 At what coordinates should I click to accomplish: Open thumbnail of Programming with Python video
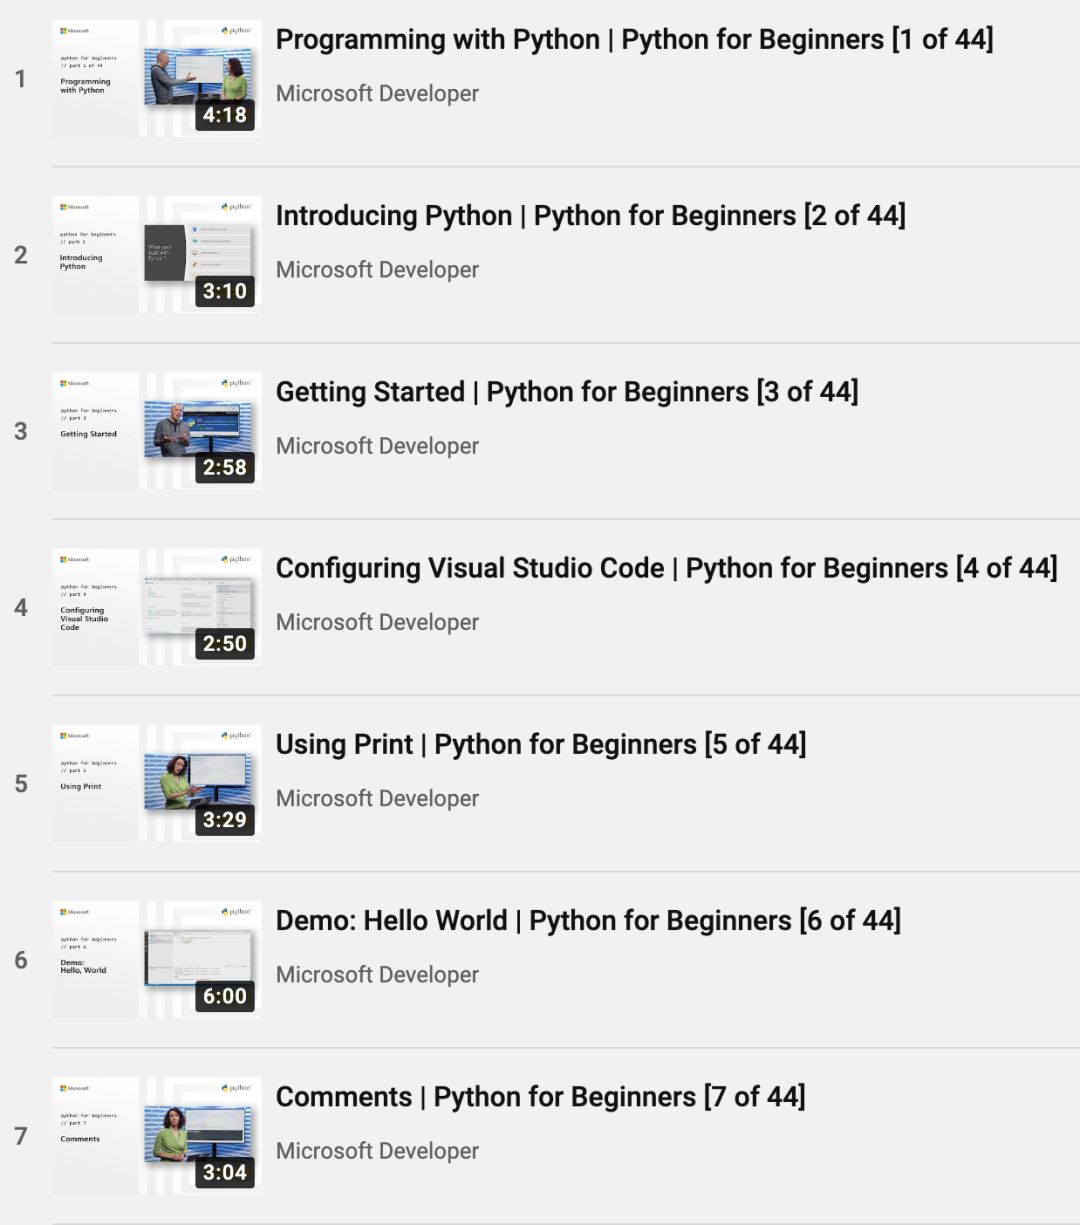coord(157,78)
